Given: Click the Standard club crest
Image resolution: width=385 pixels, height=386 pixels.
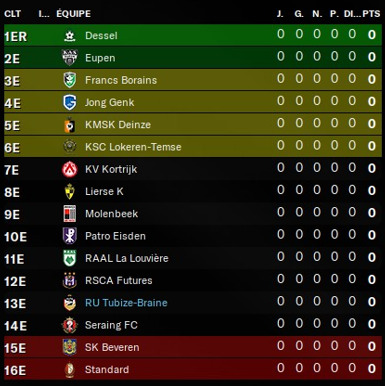Looking at the screenshot, I should (70, 370).
